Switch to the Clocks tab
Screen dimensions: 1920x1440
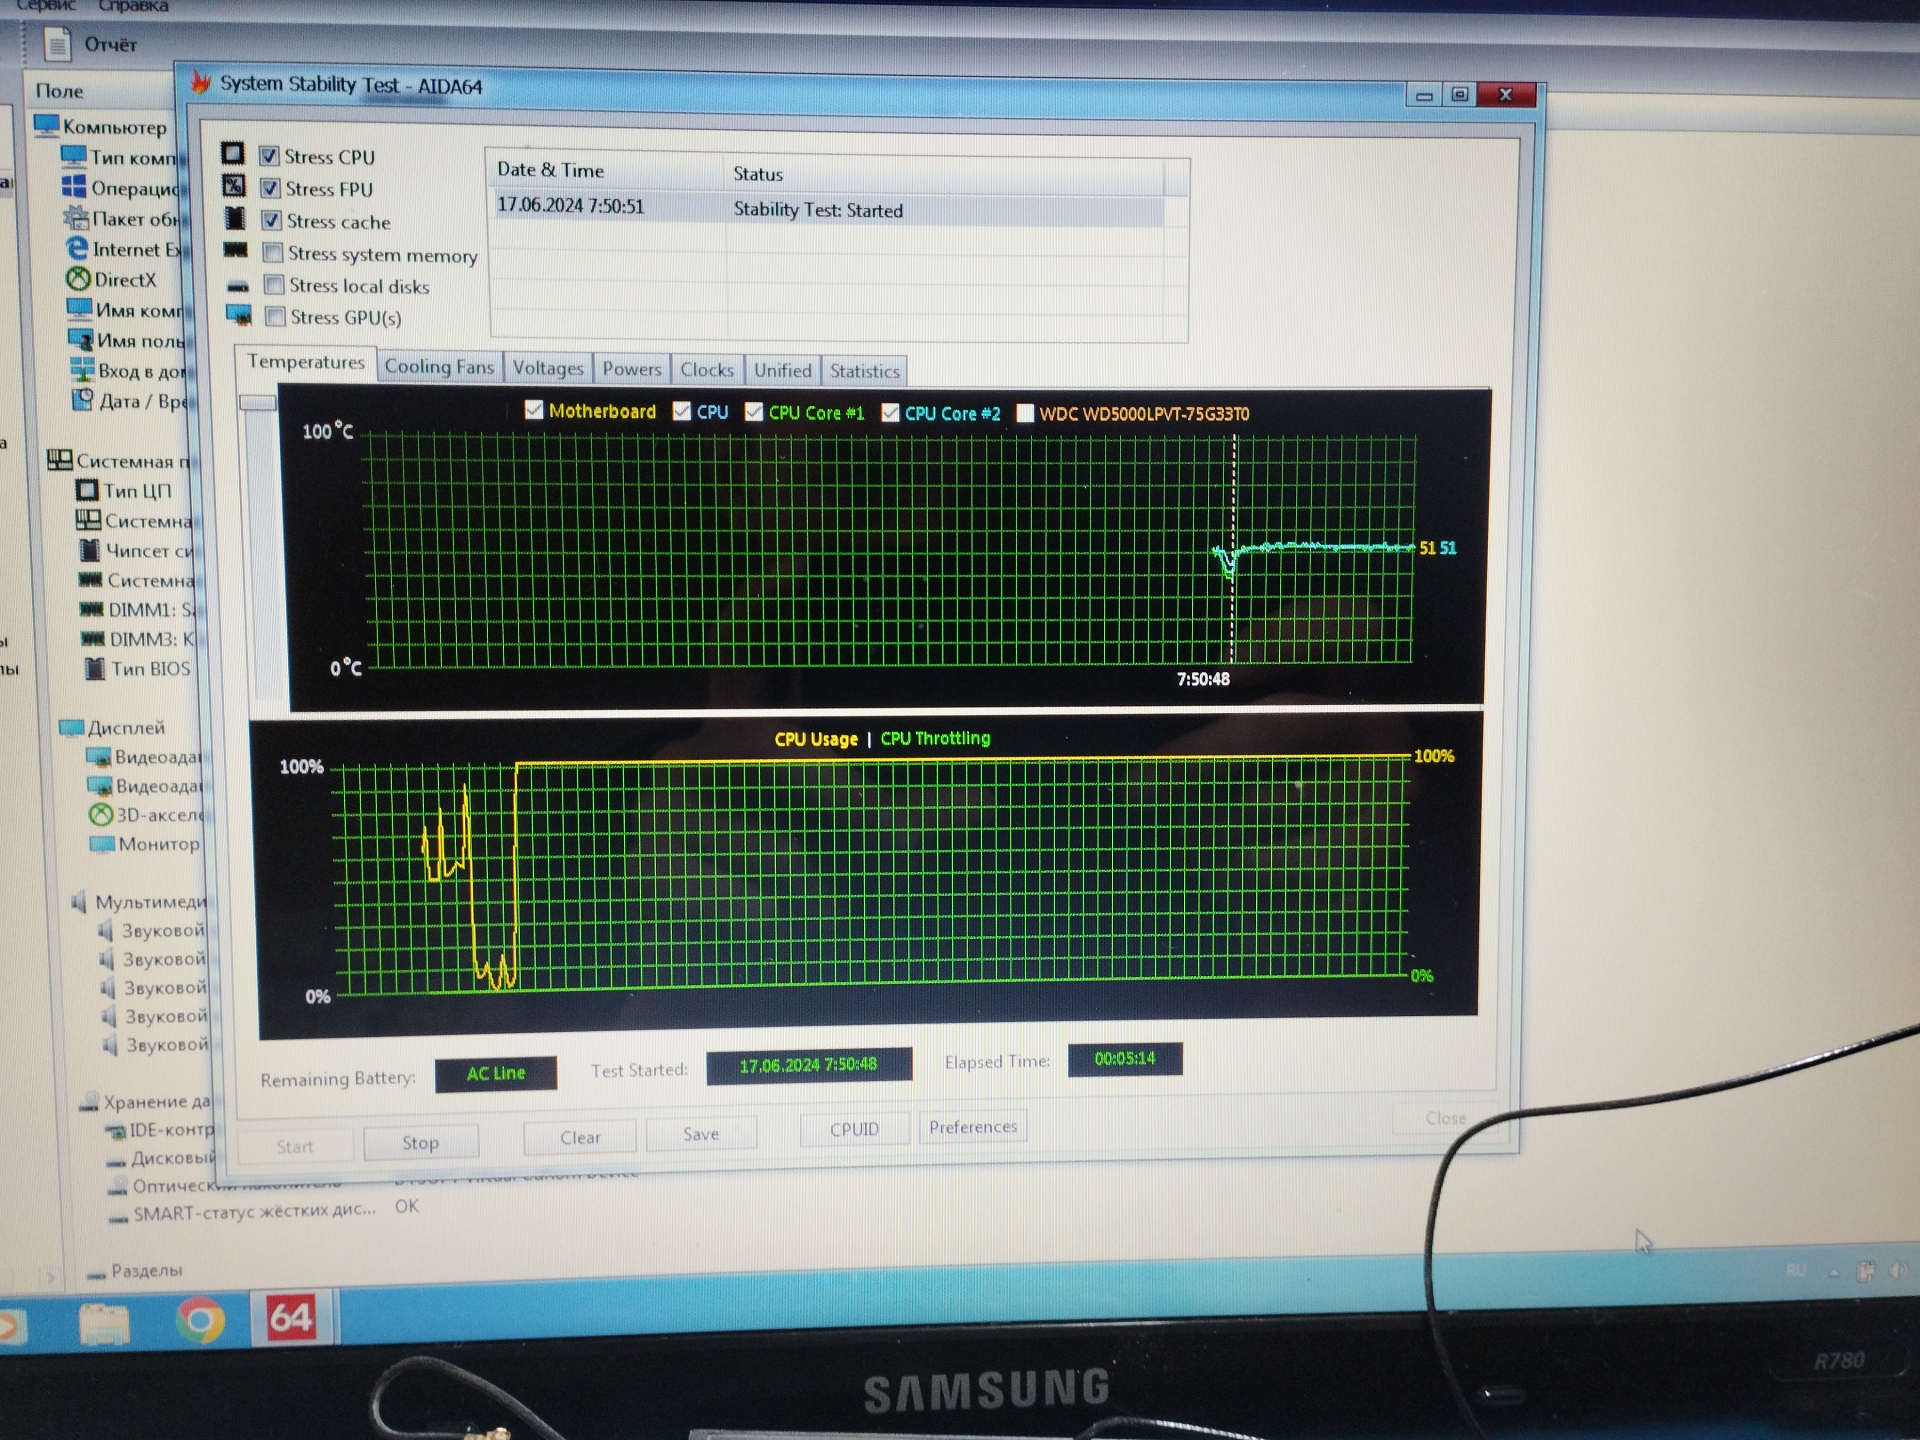click(707, 370)
